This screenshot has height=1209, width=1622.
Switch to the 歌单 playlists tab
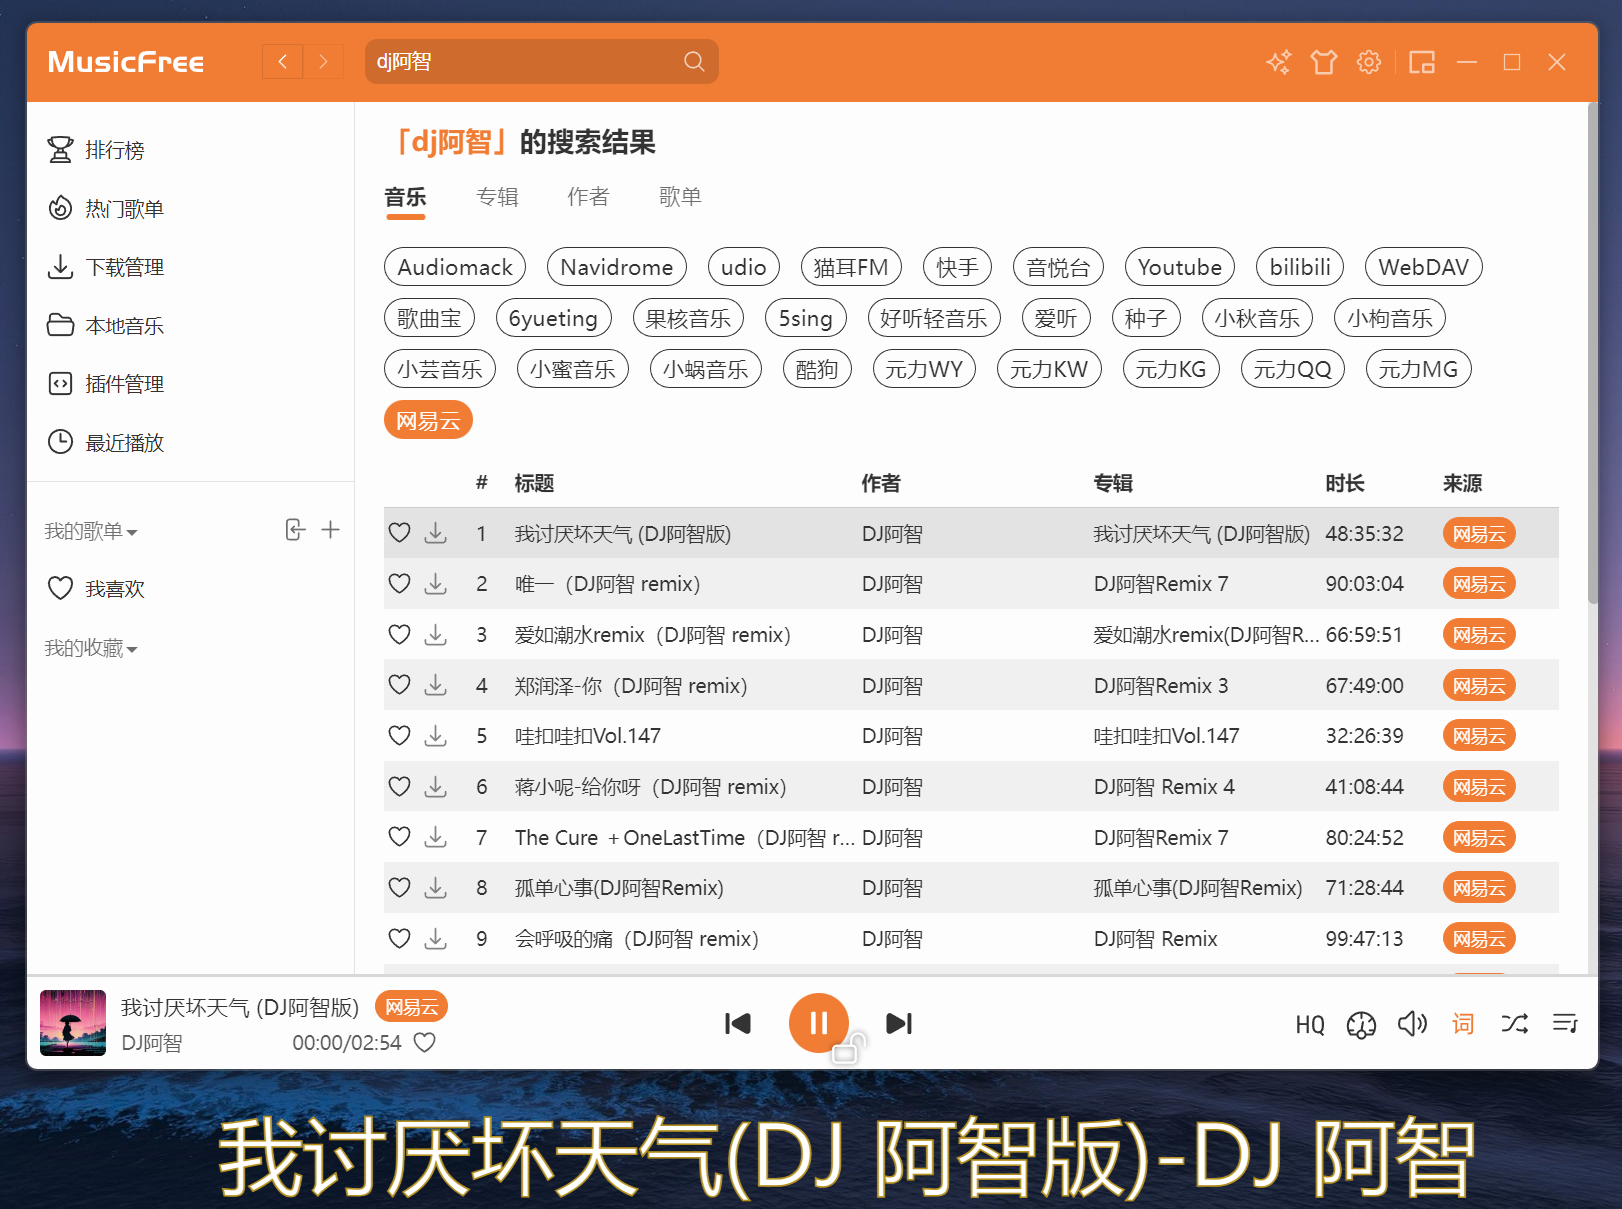tap(680, 196)
